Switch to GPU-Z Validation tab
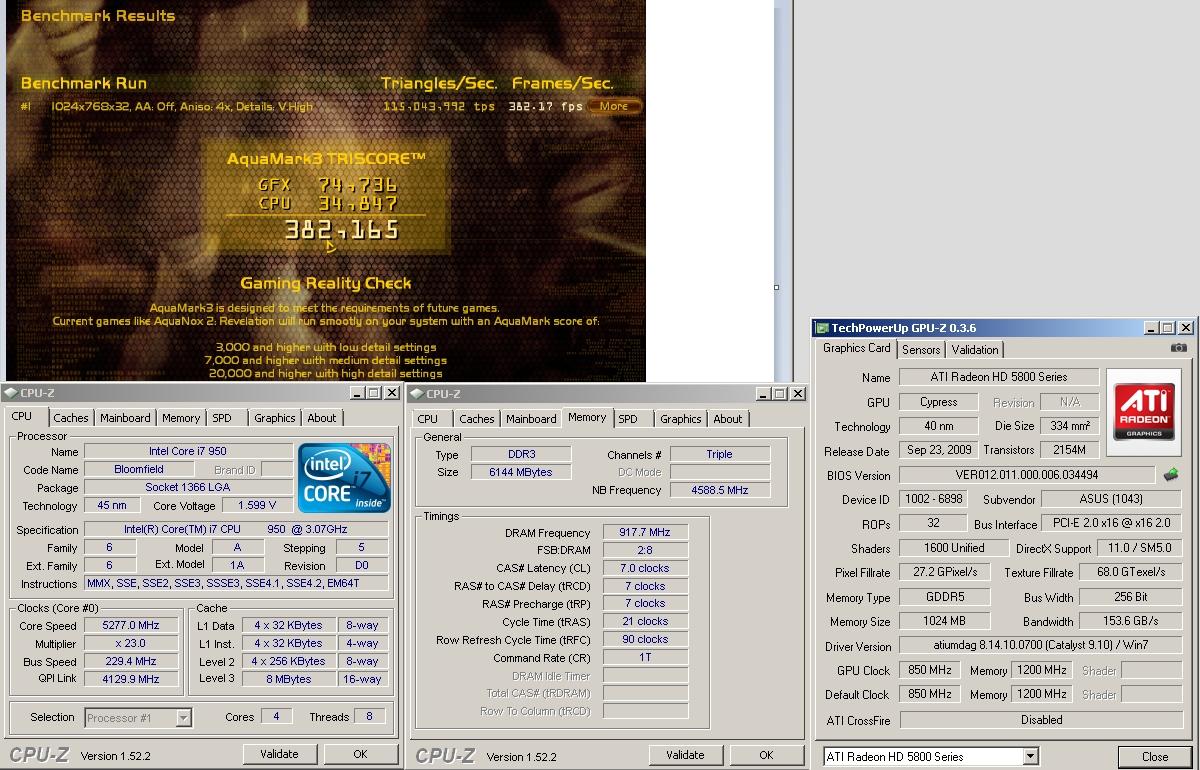Viewport: 1200px width, 770px height. pyautogui.click(x=974, y=349)
